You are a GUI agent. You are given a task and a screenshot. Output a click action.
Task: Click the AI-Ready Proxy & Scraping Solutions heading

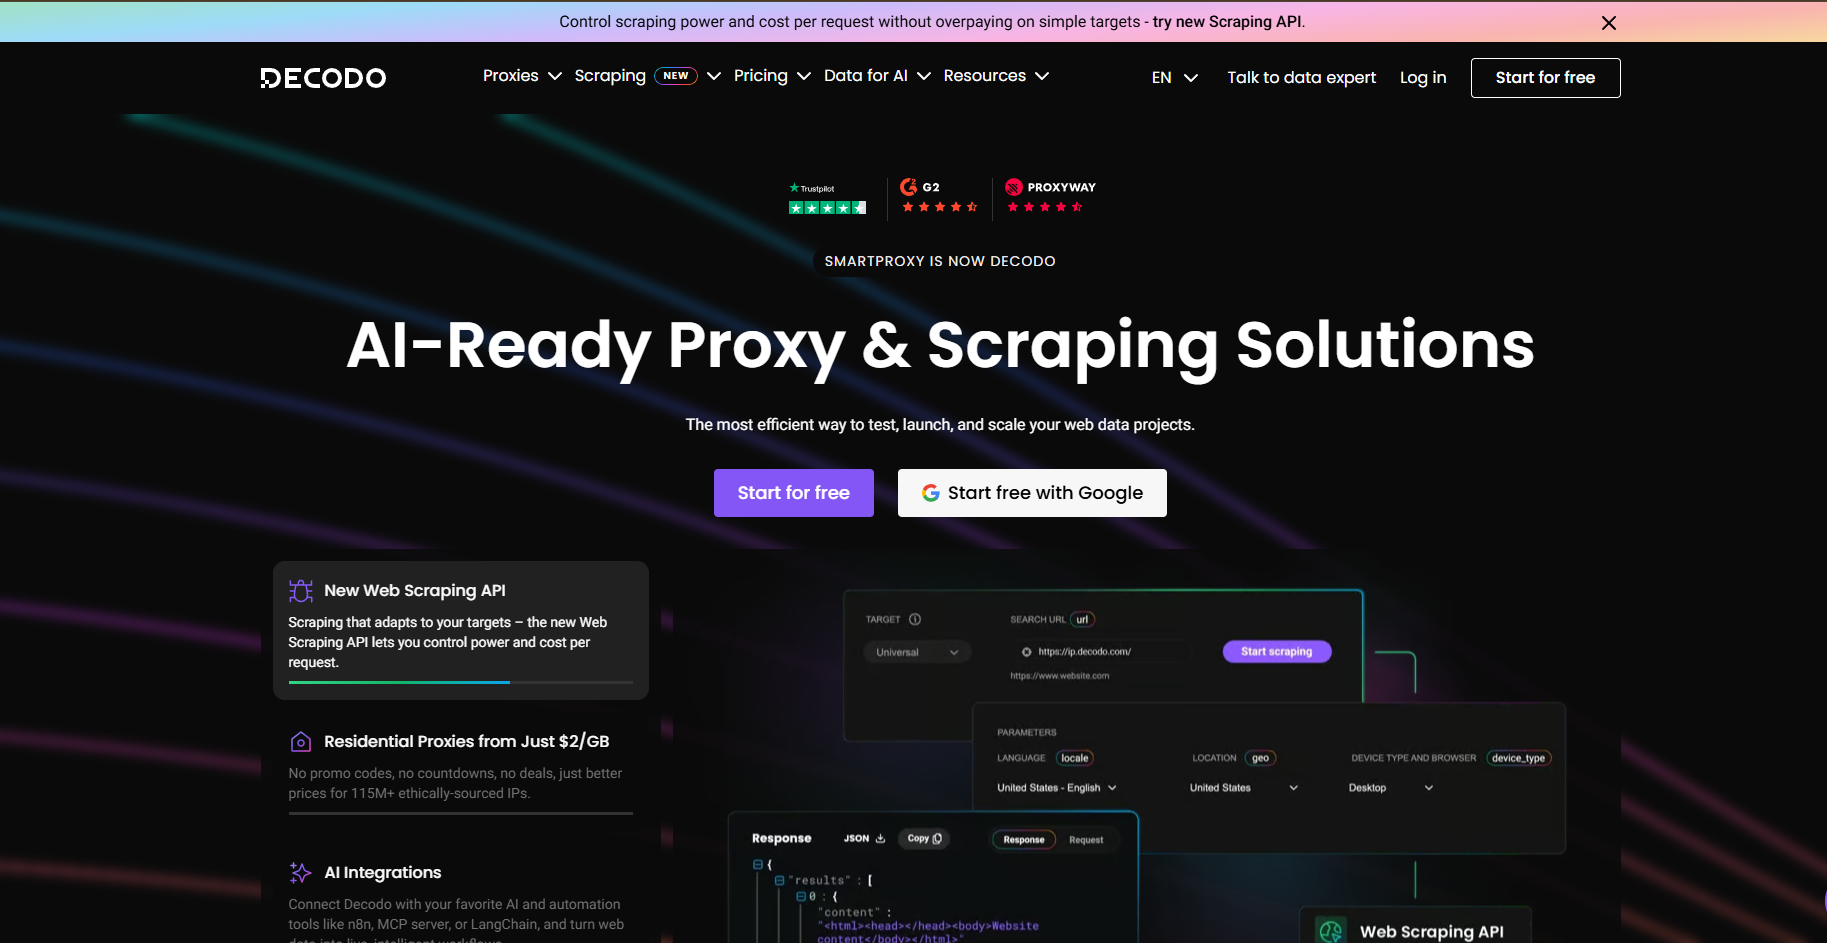click(940, 346)
